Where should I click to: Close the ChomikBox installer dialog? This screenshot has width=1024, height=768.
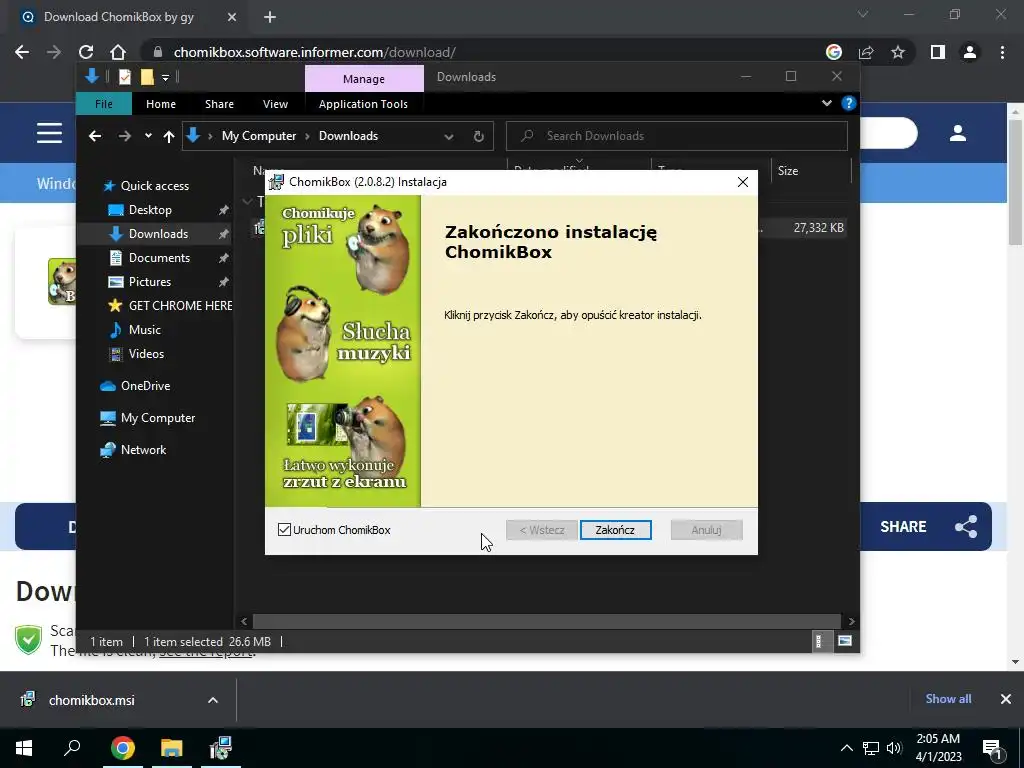743,182
